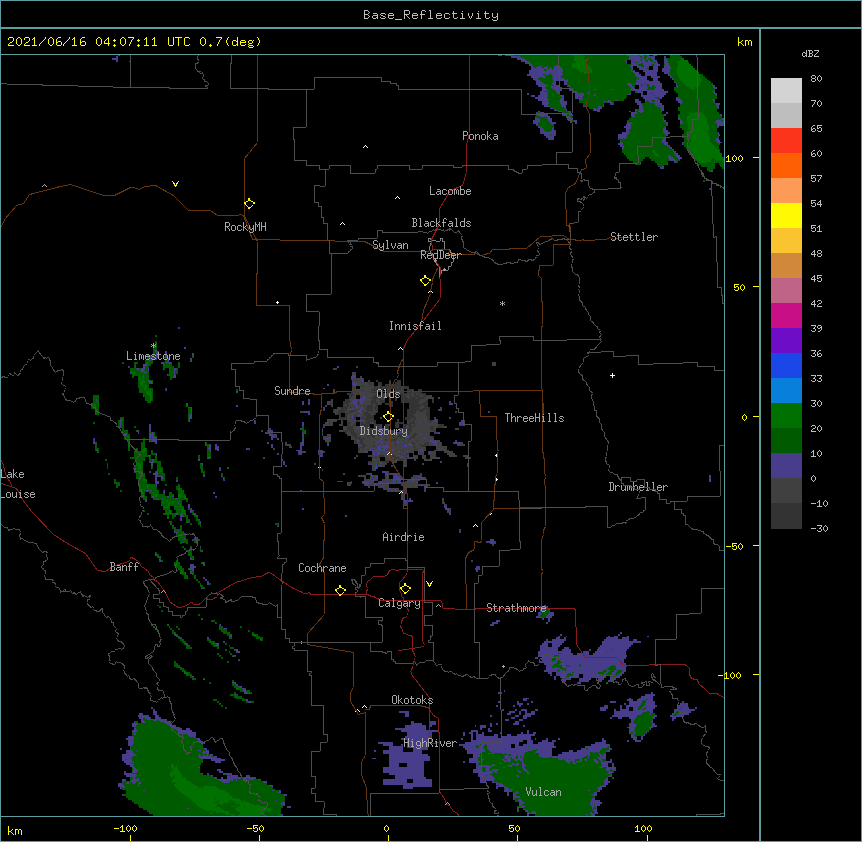862x842 pixels.
Task: Click the Base_Reflectivity title
Action: pyautogui.click(x=431, y=15)
